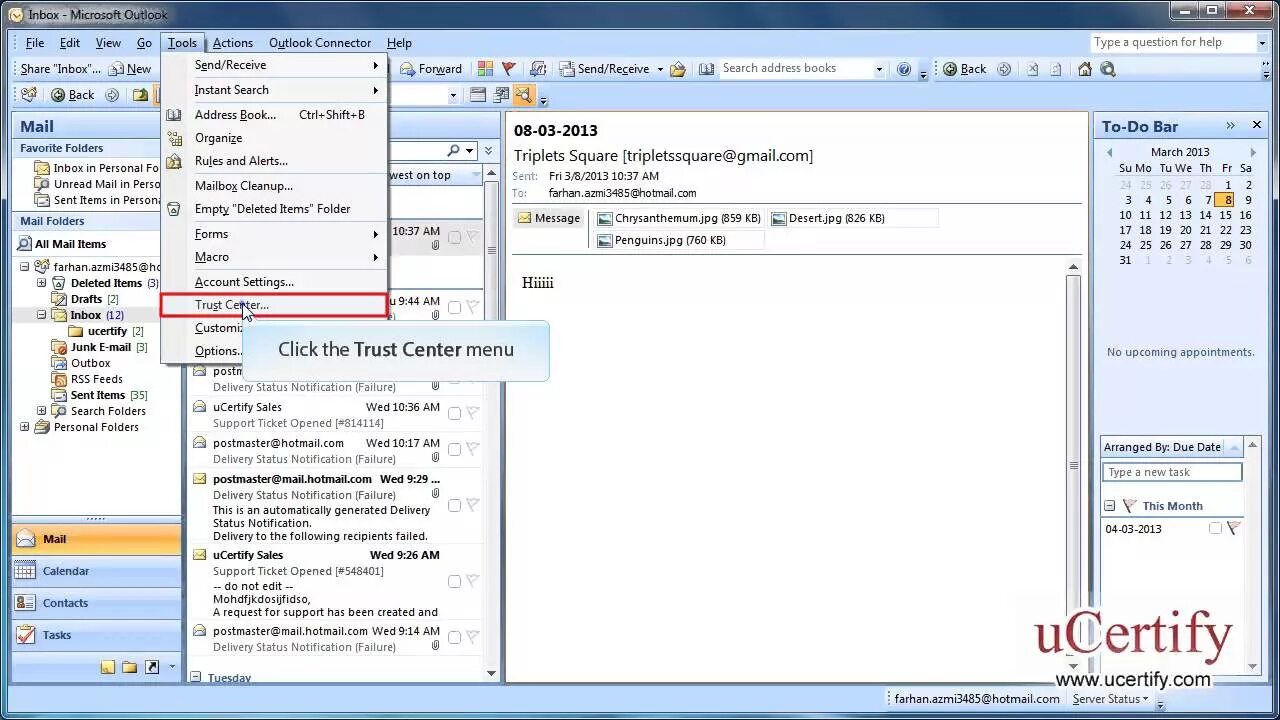Image resolution: width=1280 pixels, height=720 pixels.
Task: Switch to the Calendar pane
Action: (97, 571)
